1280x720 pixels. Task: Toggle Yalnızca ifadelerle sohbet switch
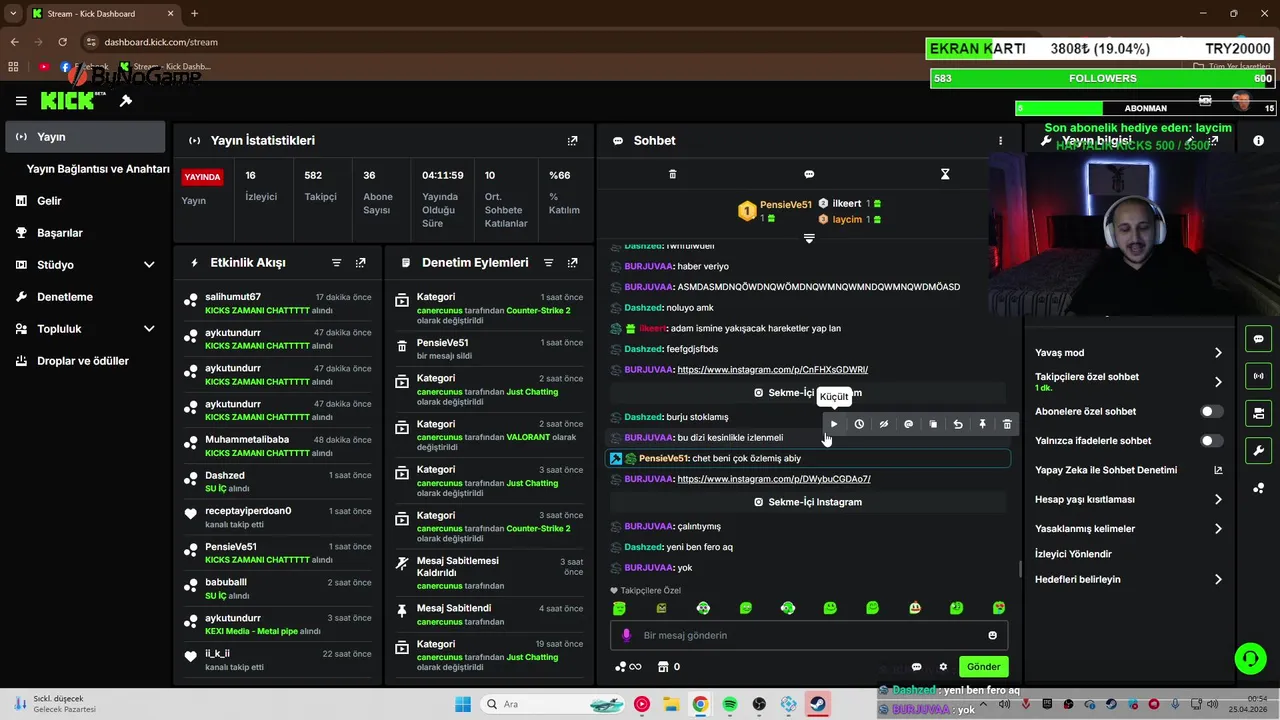click(1211, 441)
